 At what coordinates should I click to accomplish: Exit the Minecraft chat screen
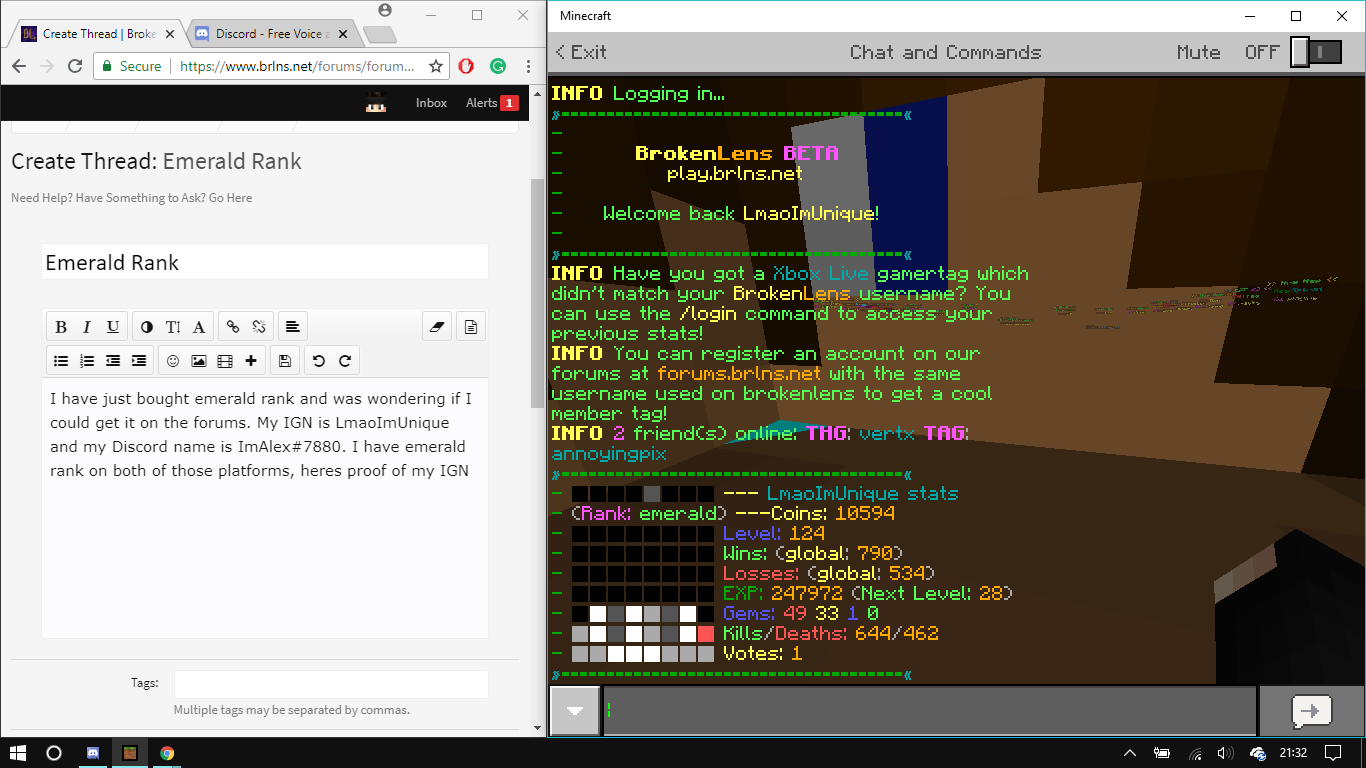[x=582, y=52]
